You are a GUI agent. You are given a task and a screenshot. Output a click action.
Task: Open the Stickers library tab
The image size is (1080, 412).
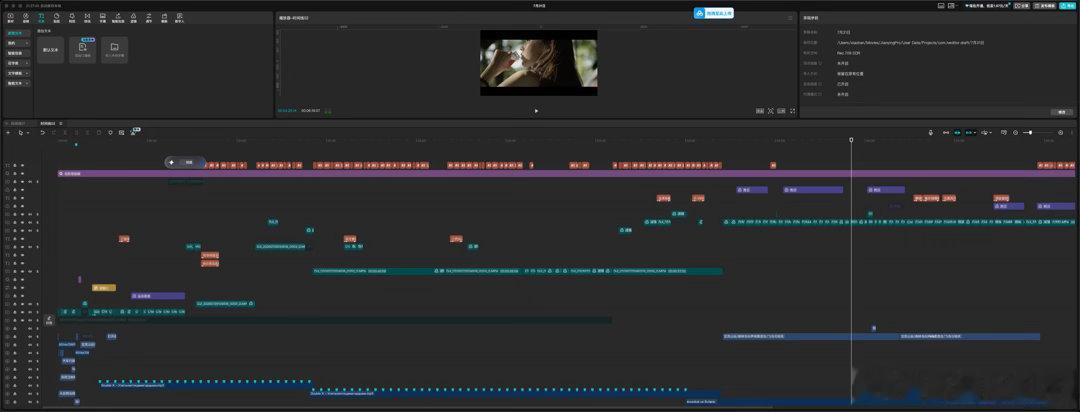(x=56, y=17)
